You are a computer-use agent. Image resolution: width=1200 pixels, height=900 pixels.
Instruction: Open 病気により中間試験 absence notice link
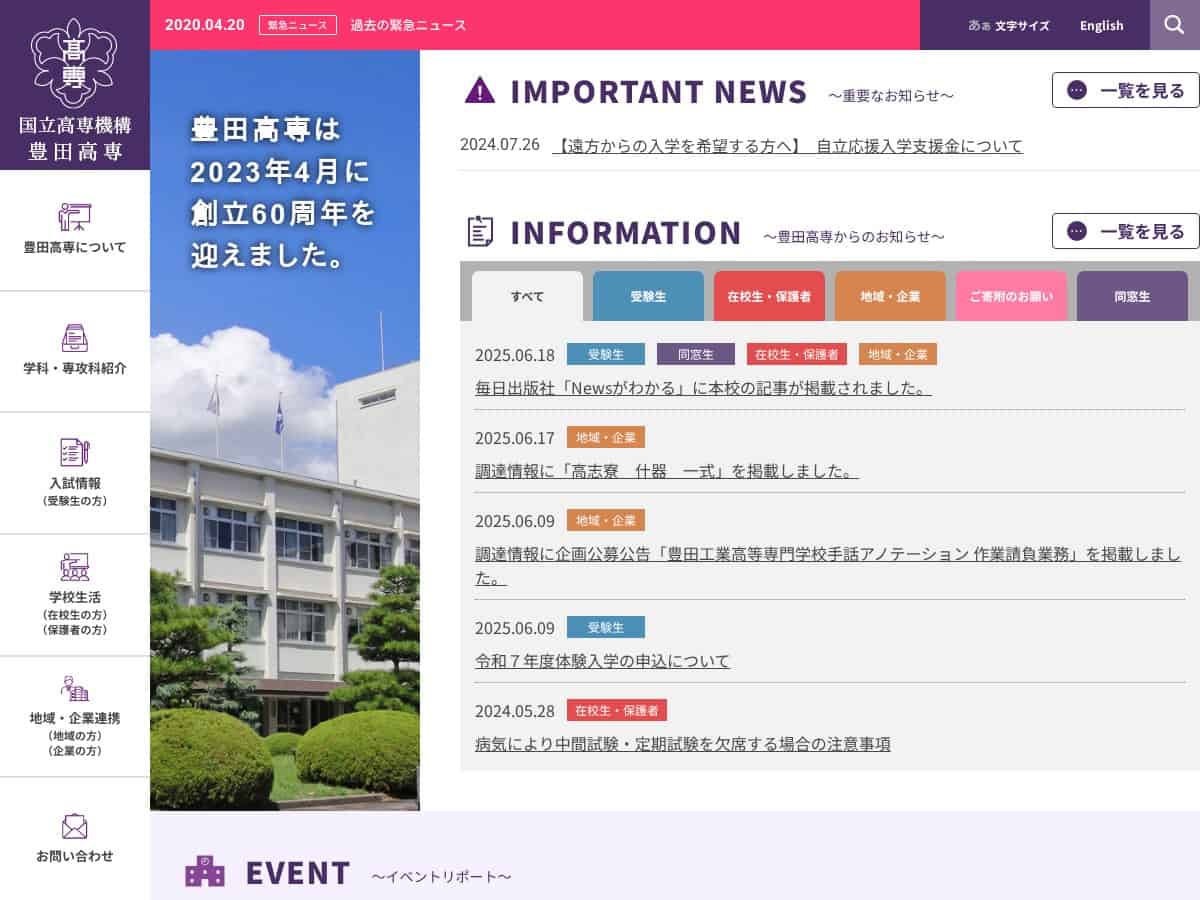pos(683,744)
